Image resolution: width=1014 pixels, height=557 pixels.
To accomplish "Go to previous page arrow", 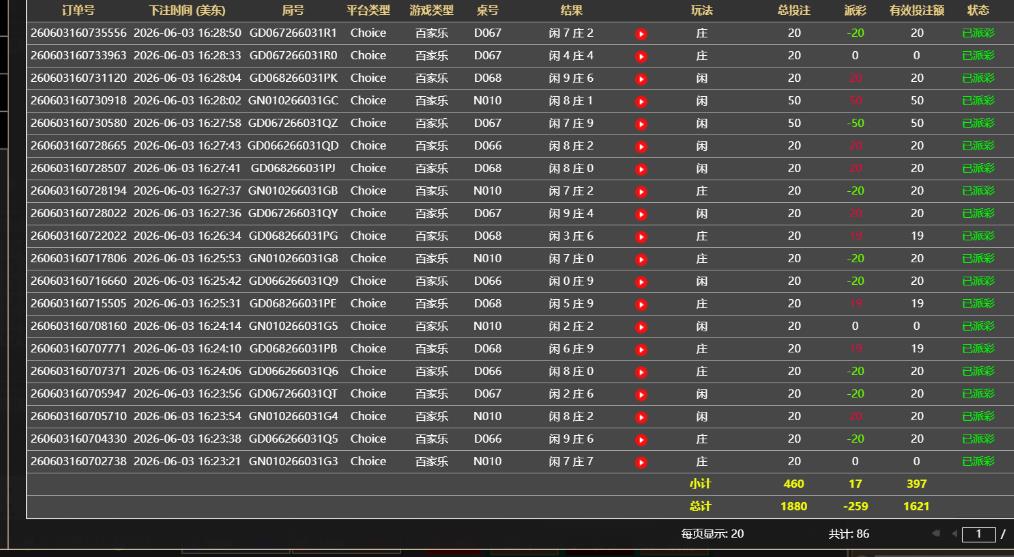I will pos(954,534).
